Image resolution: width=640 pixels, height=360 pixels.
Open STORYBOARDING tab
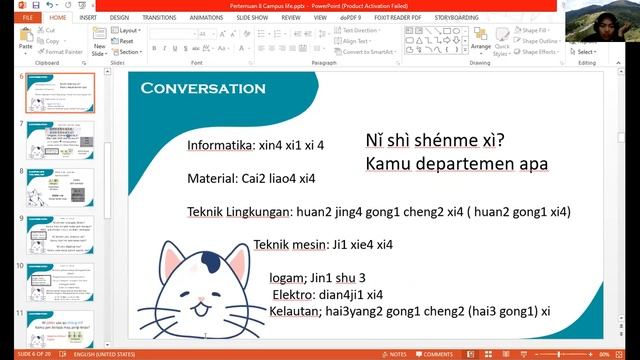click(x=456, y=18)
